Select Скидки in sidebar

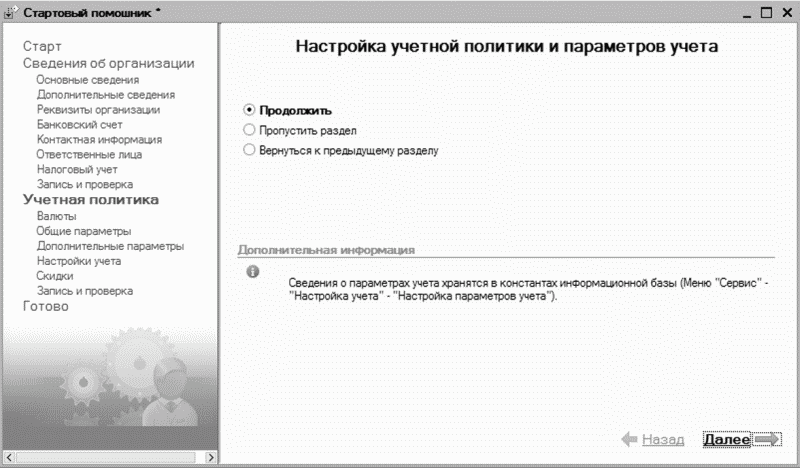55,276
